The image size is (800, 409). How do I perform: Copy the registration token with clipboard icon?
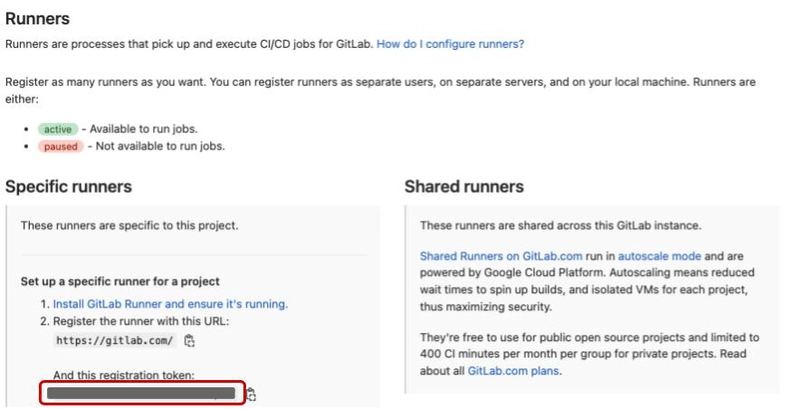pyautogui.click(x=251, y=394)
